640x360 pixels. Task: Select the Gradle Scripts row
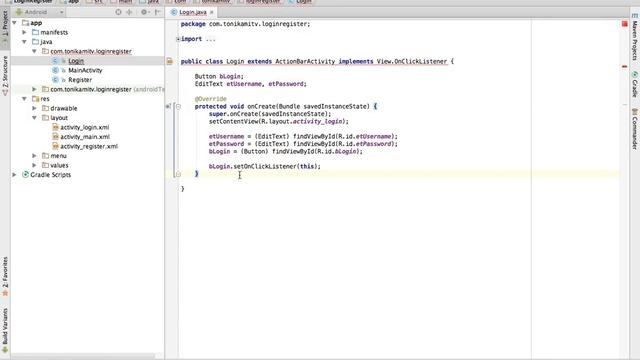(87, 175)
